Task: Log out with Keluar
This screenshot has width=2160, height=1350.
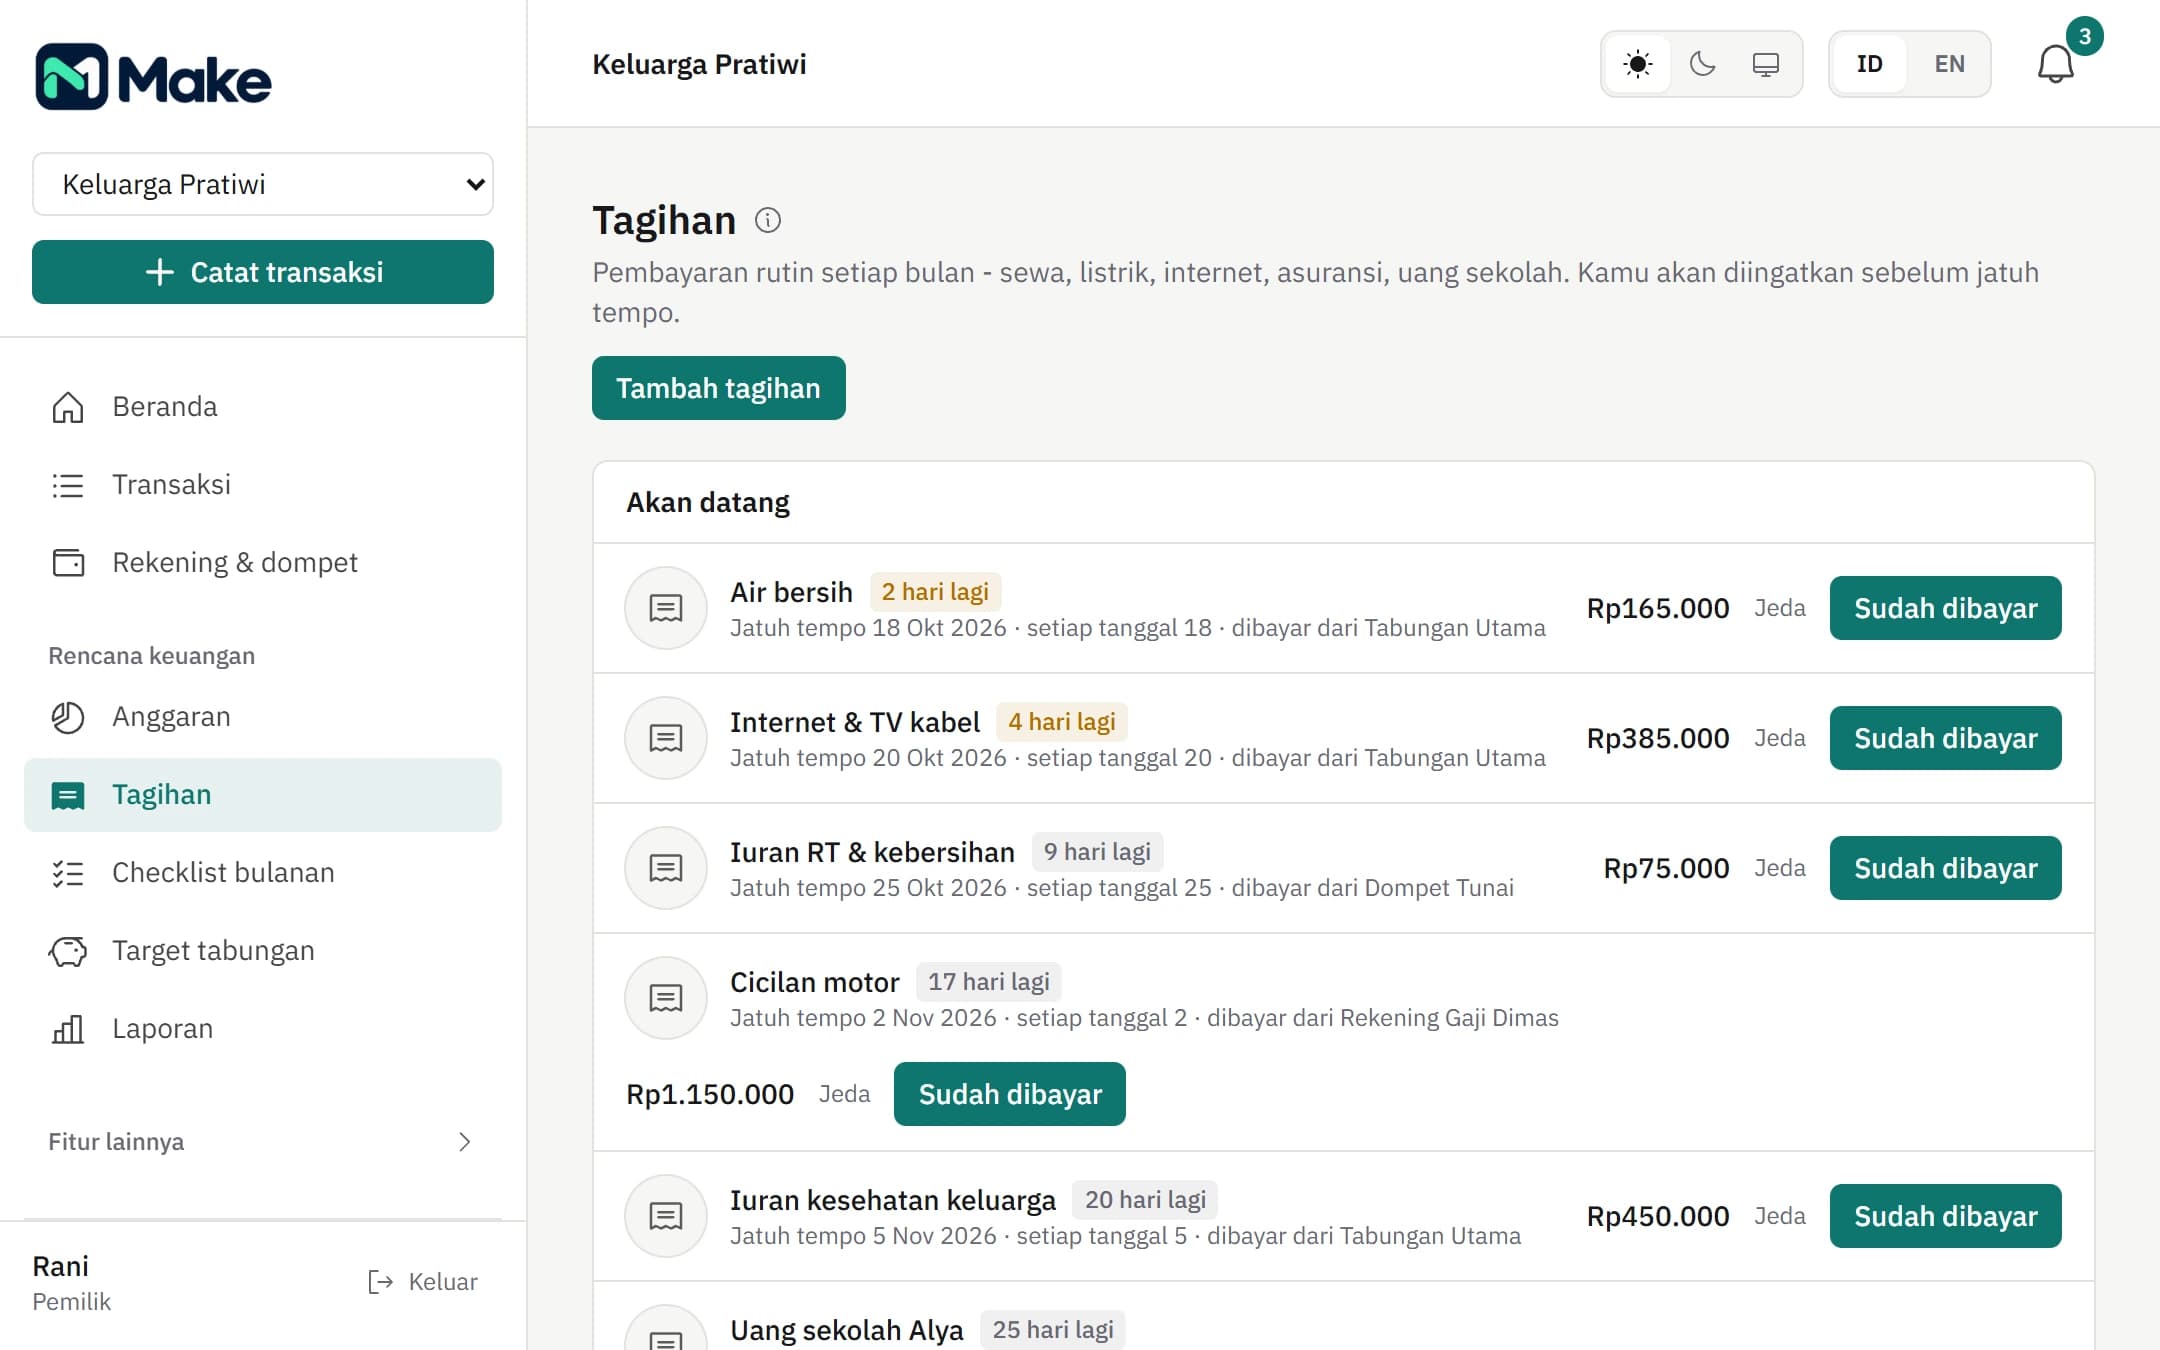Action: 423,1282
